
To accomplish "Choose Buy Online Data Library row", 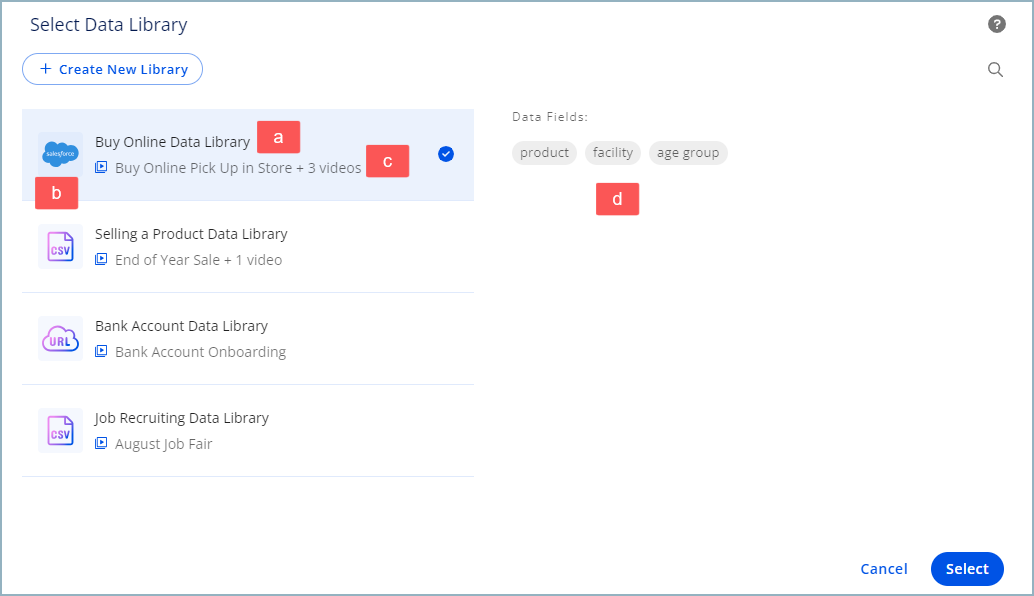I will (x=248, y=154).
